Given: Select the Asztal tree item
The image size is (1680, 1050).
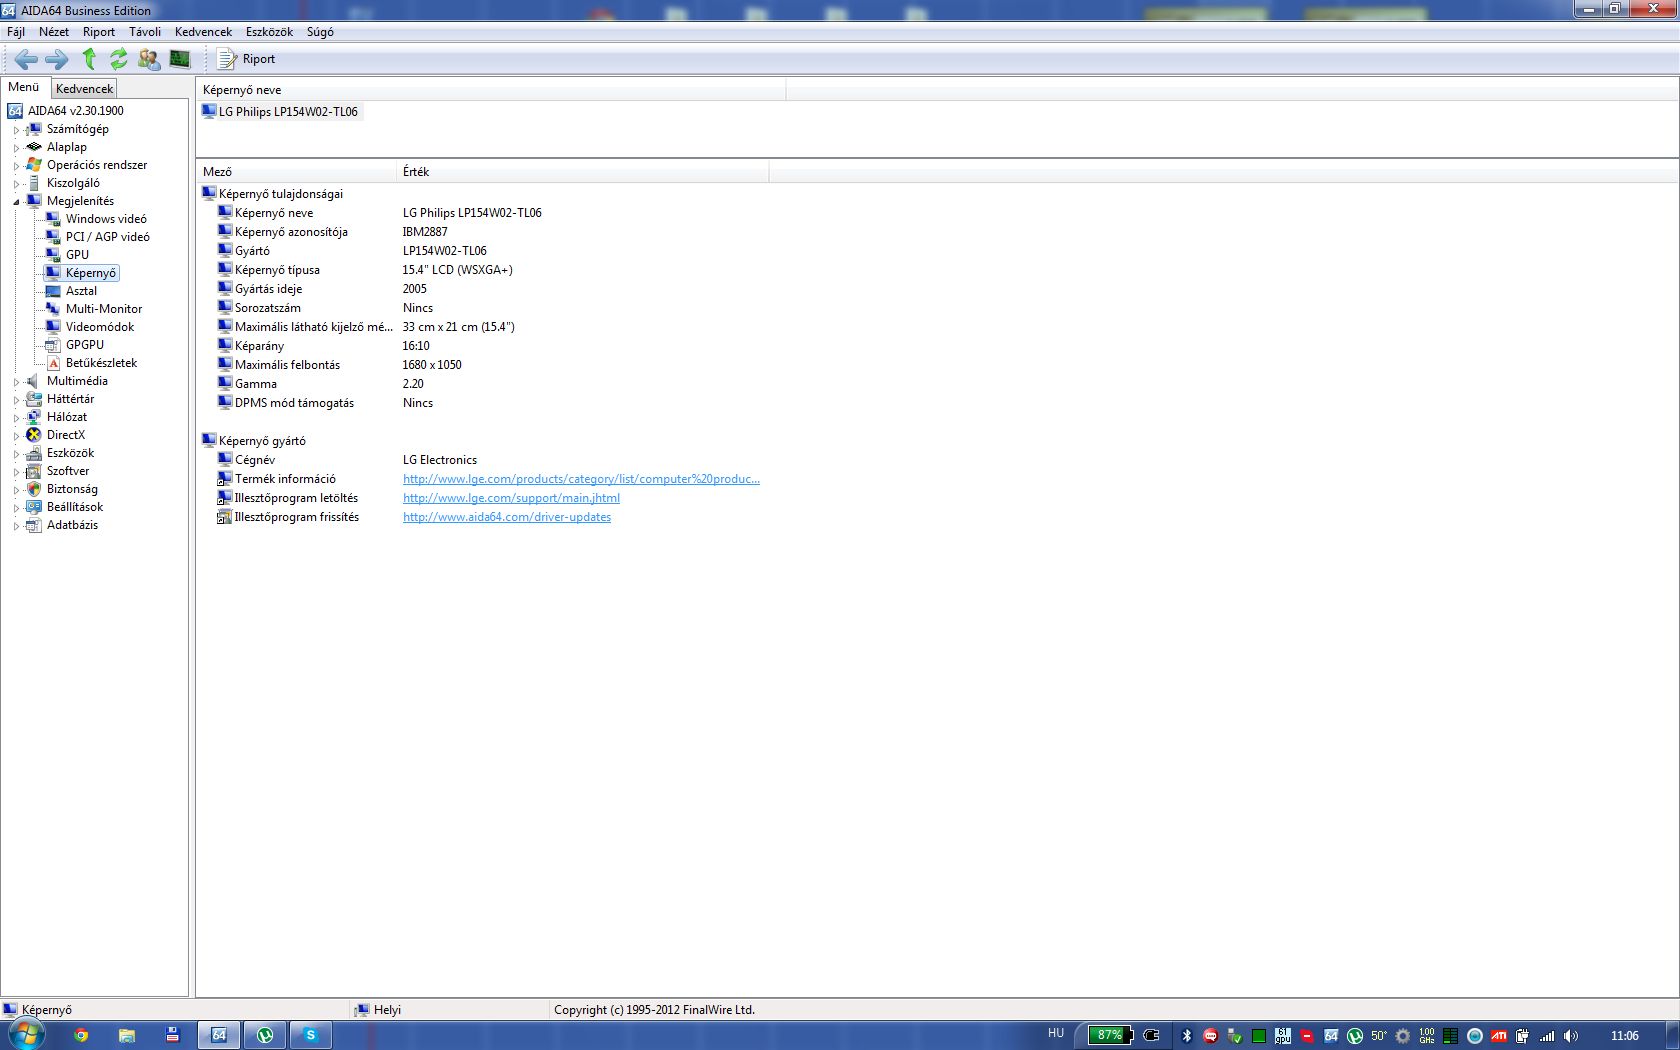Looking at the screenshot, I should (81, 291).
